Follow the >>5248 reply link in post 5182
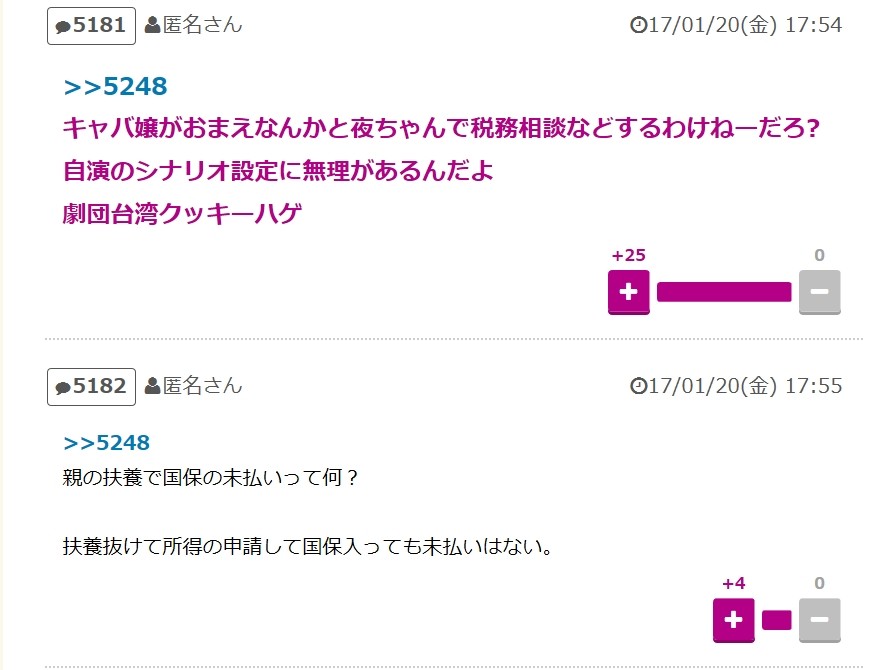Screen dimensions: 886x670 [107, 443]
